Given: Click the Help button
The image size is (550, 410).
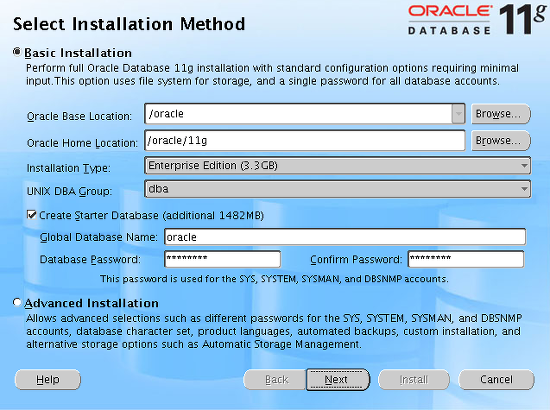Looking at the screenshot, I should (x=48, y=379).
